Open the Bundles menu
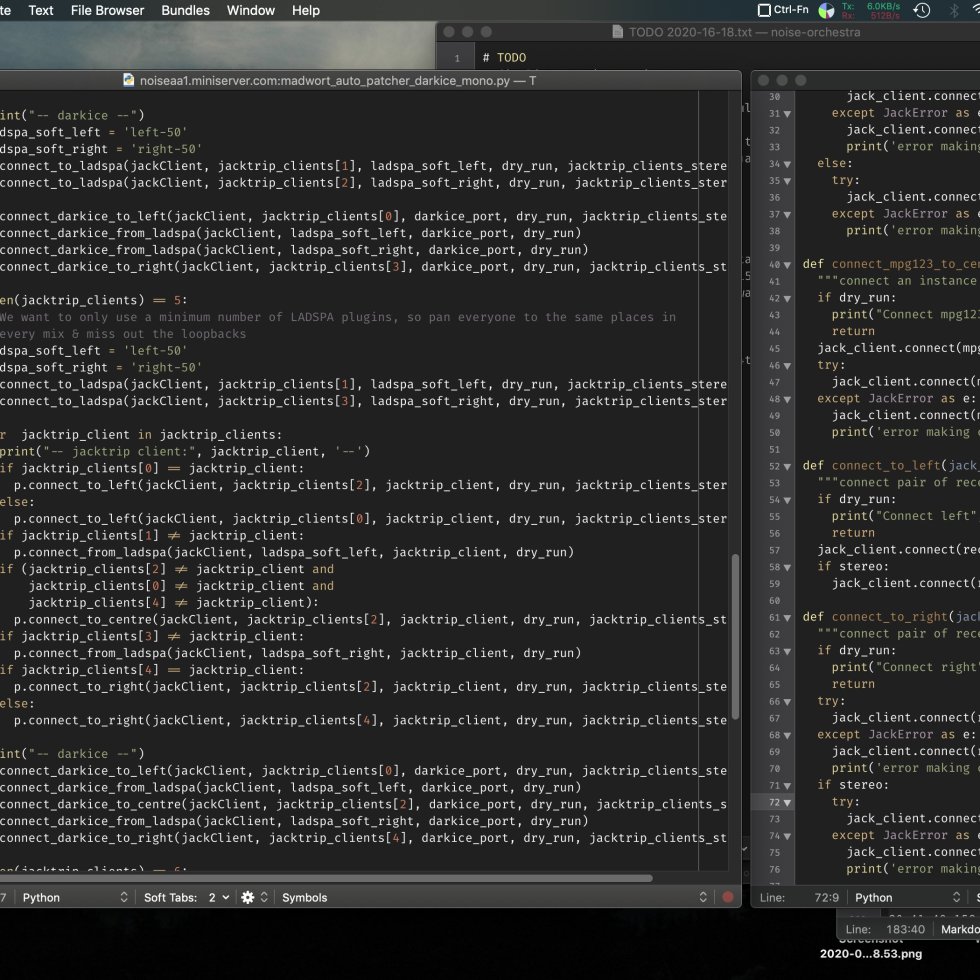 coord(185,10)
